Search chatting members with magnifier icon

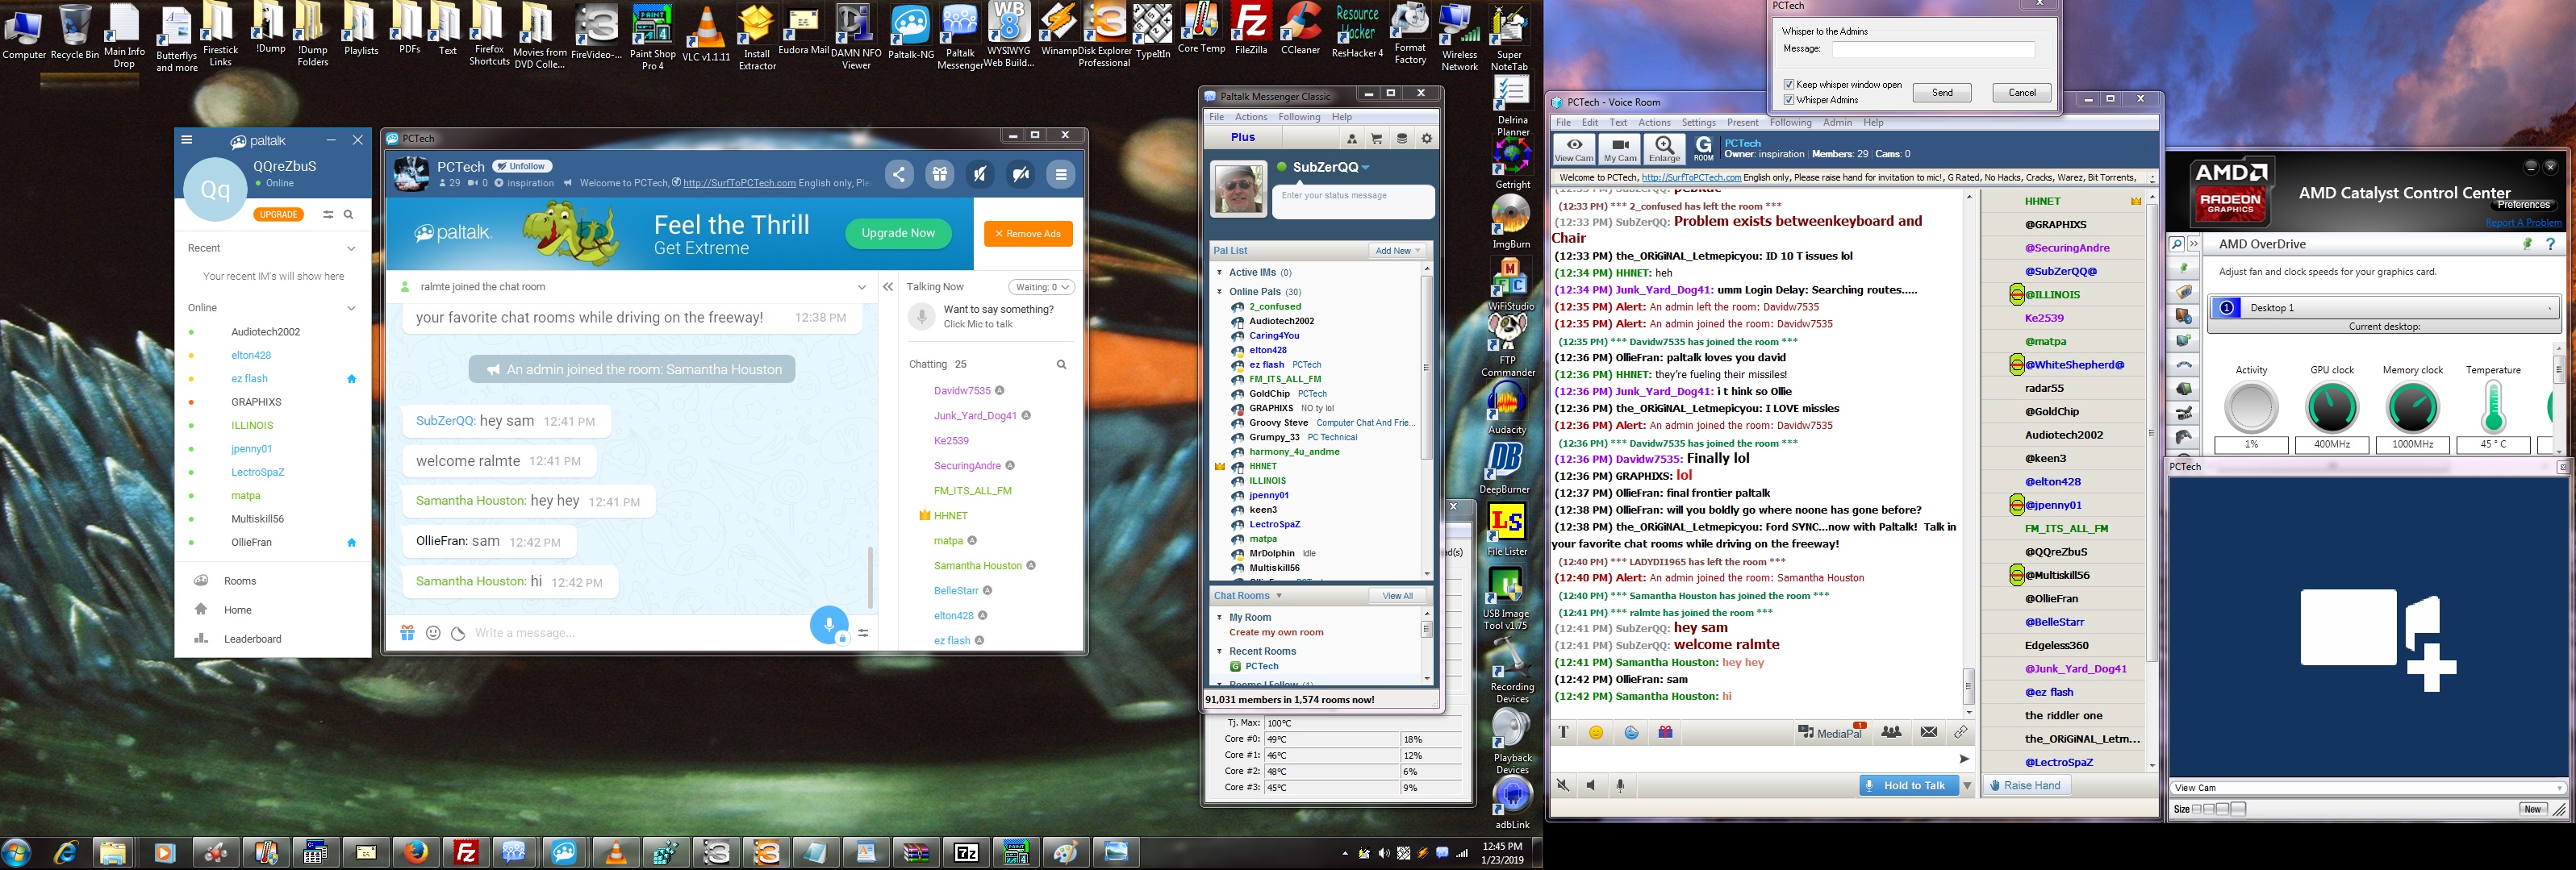click(1061, 365)
